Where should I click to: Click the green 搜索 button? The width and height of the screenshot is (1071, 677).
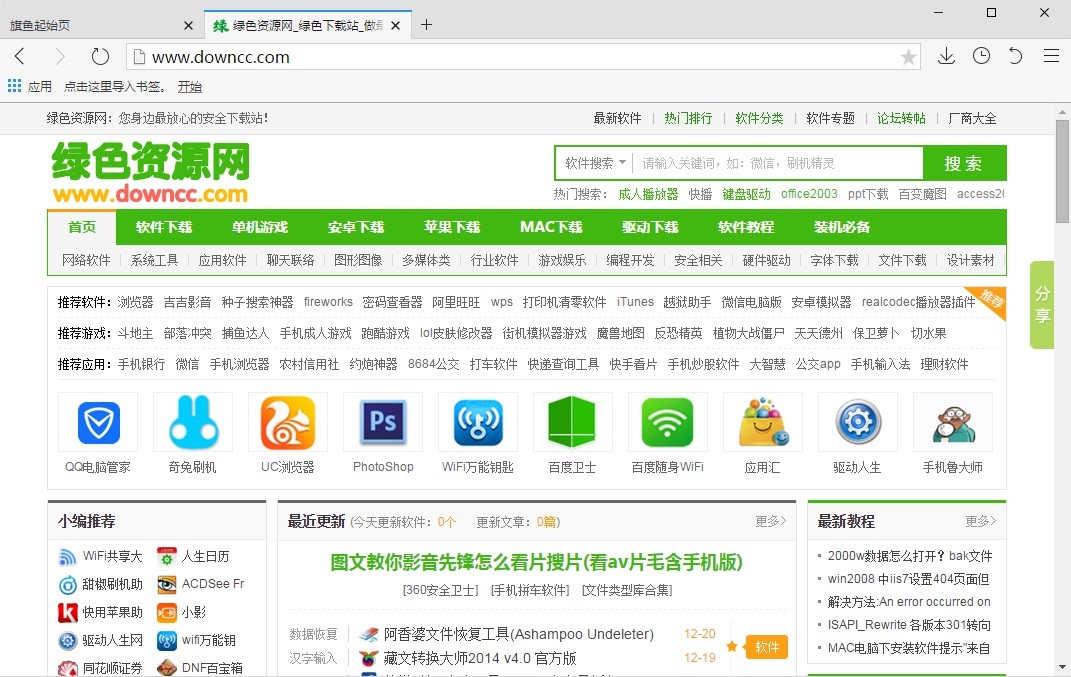click(x=962, y=162)
